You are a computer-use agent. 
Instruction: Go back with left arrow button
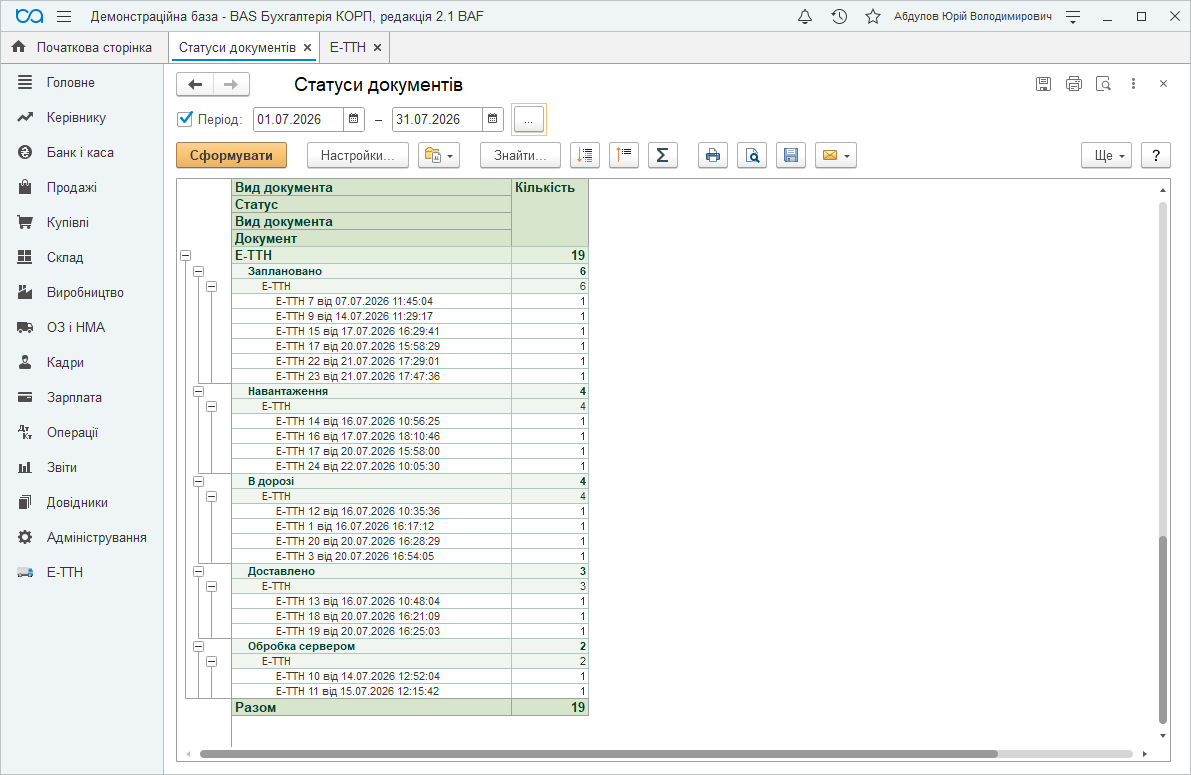(x=195, y=84)
